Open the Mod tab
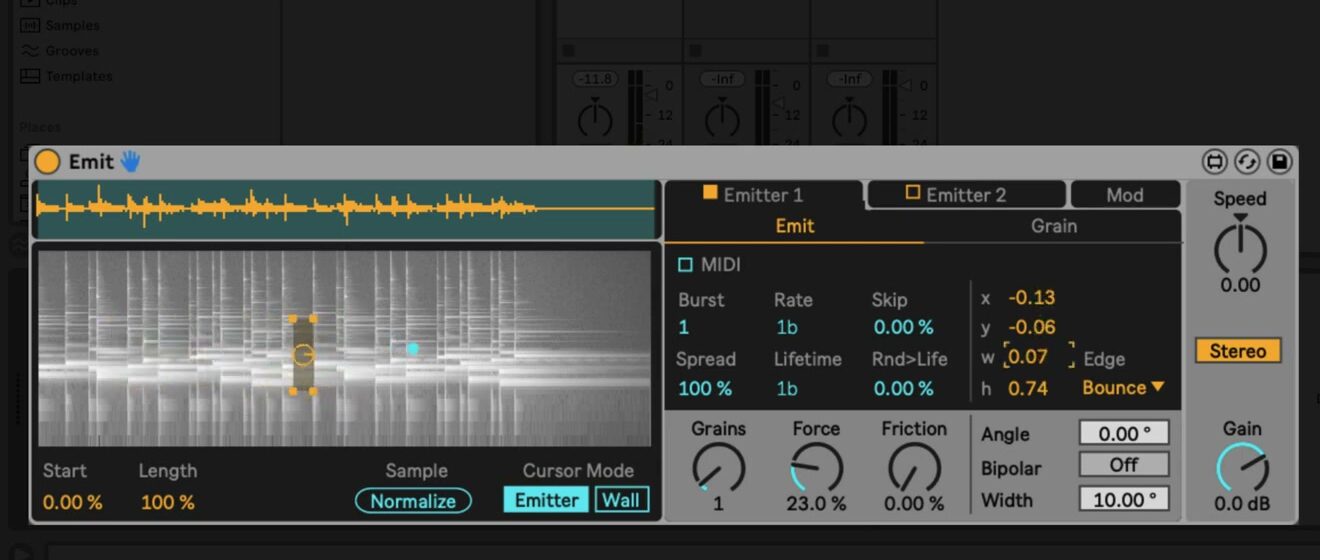 (1124, 195)
